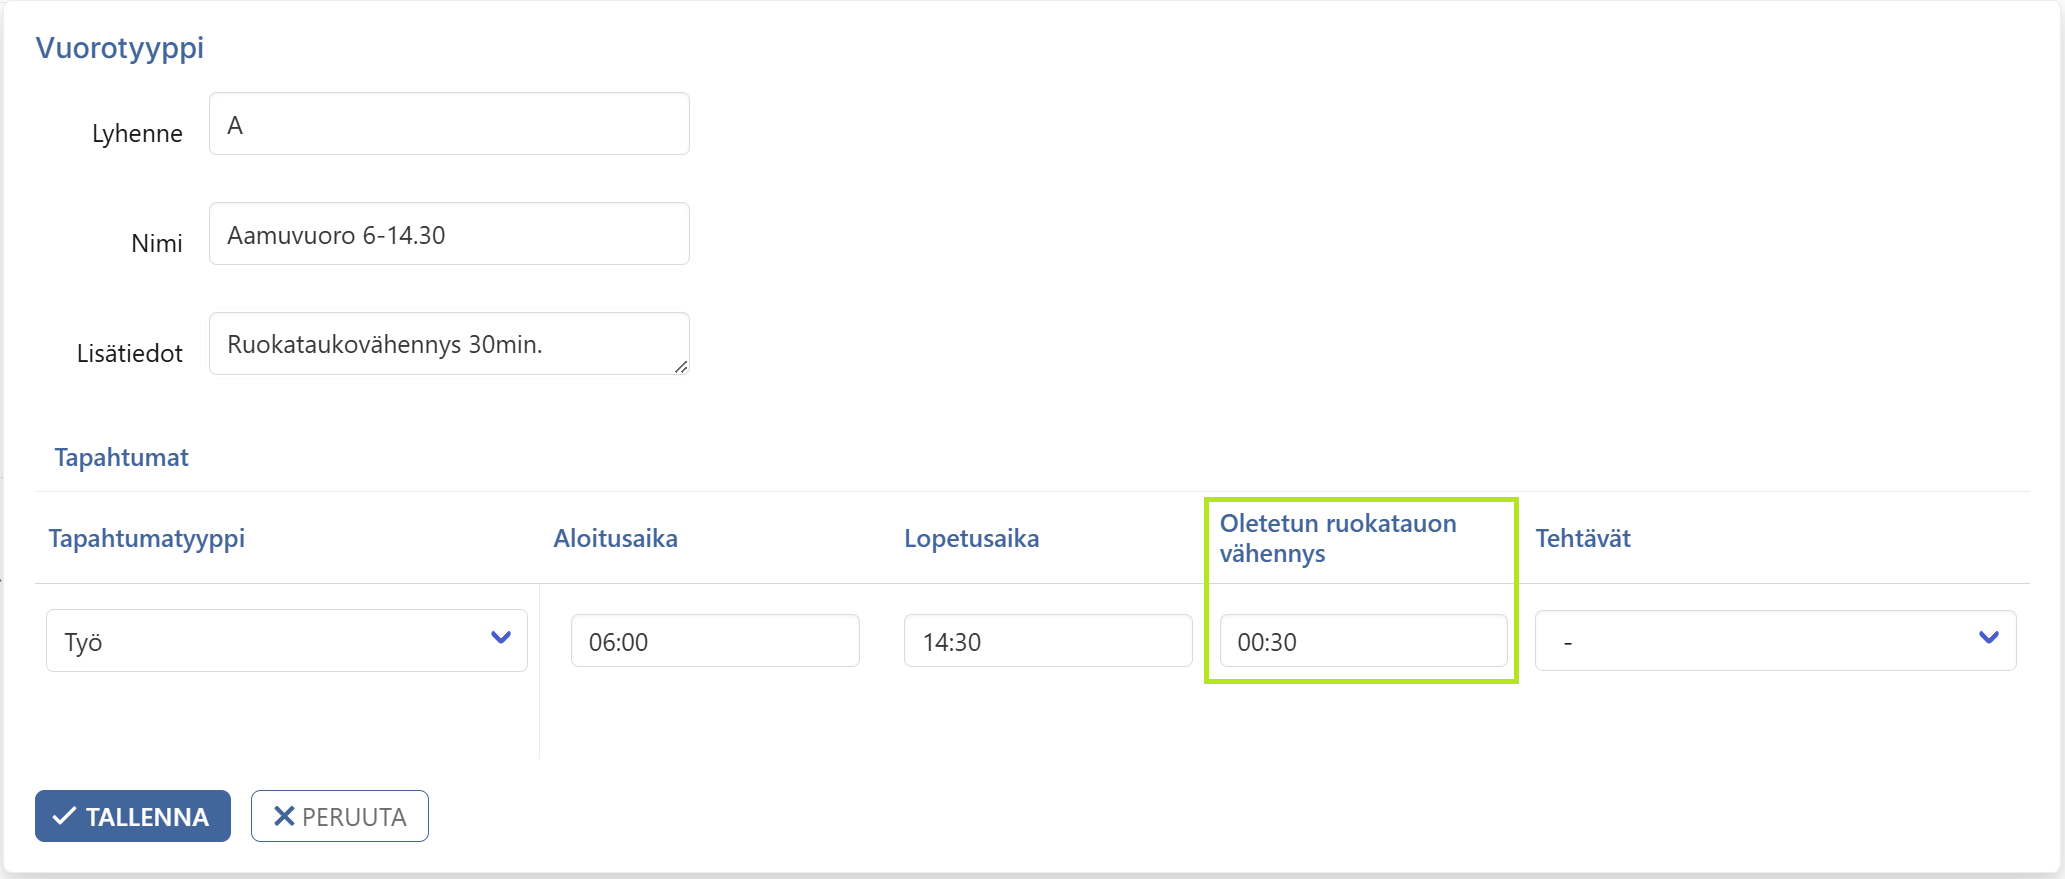Click the X icon on Peruuta button
This screenshot has height=879, width=2065.
click(284, 816)
